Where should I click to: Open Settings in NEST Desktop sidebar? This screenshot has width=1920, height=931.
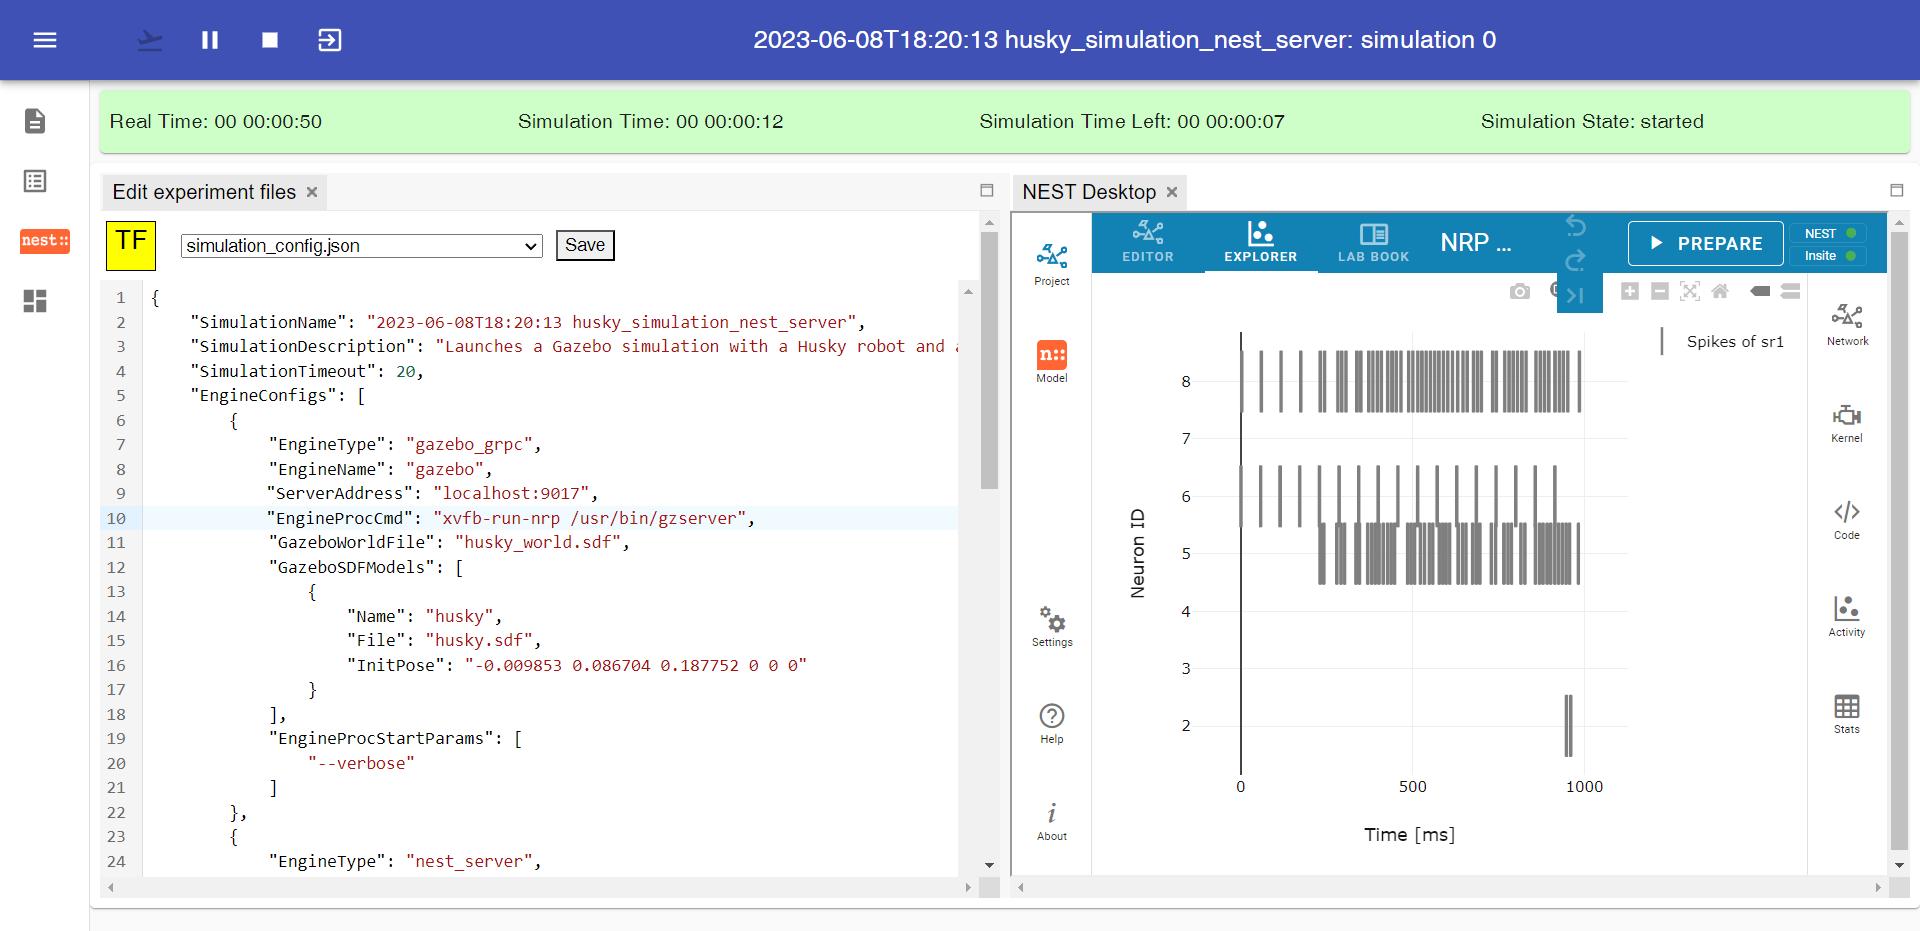[x=1052, y=627]
